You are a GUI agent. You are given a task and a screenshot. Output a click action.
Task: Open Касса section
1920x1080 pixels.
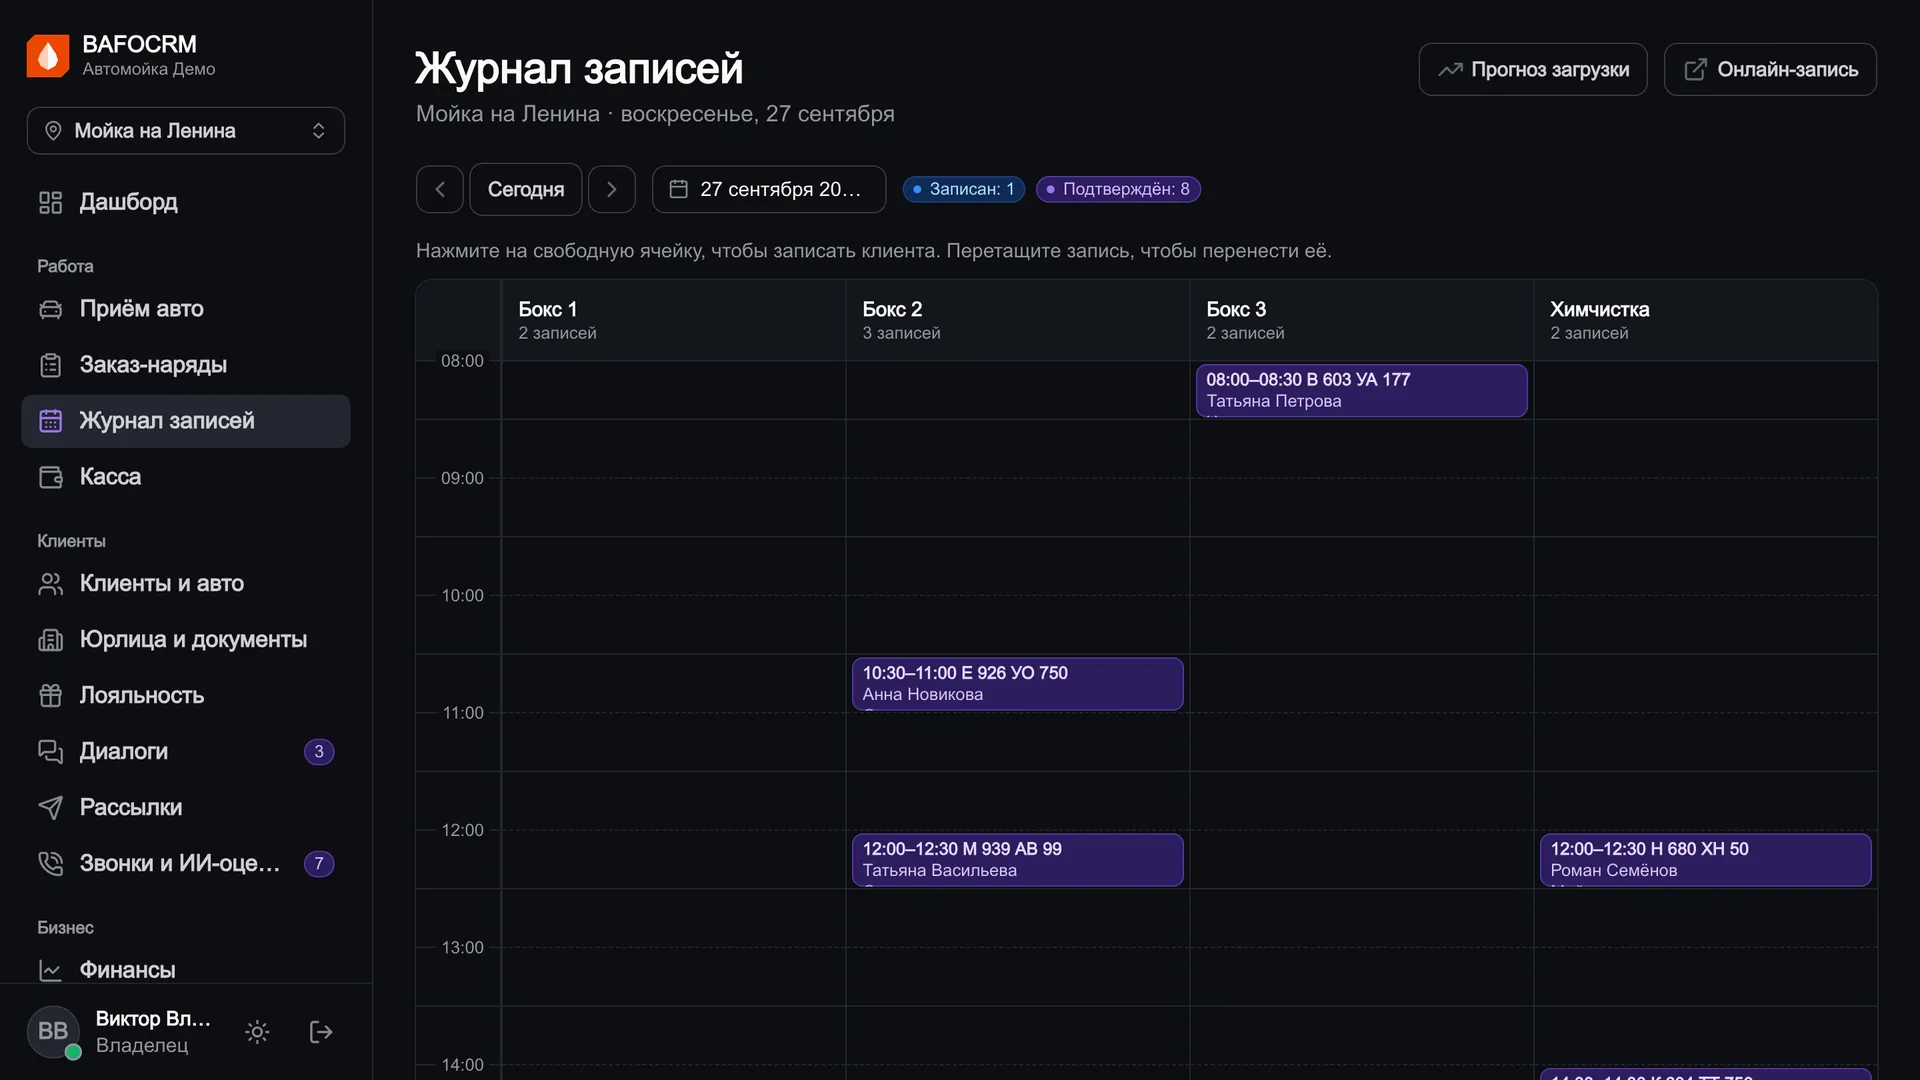tap(186, 477)
